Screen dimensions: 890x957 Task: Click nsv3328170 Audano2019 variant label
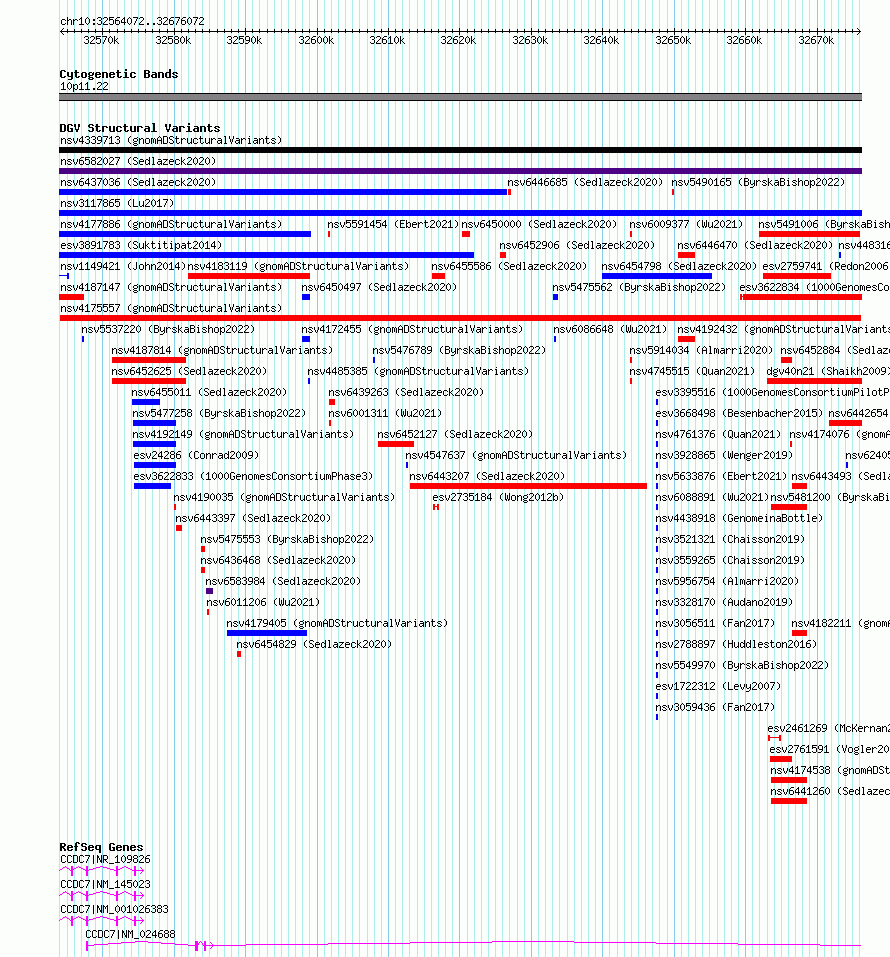point(724,602)
